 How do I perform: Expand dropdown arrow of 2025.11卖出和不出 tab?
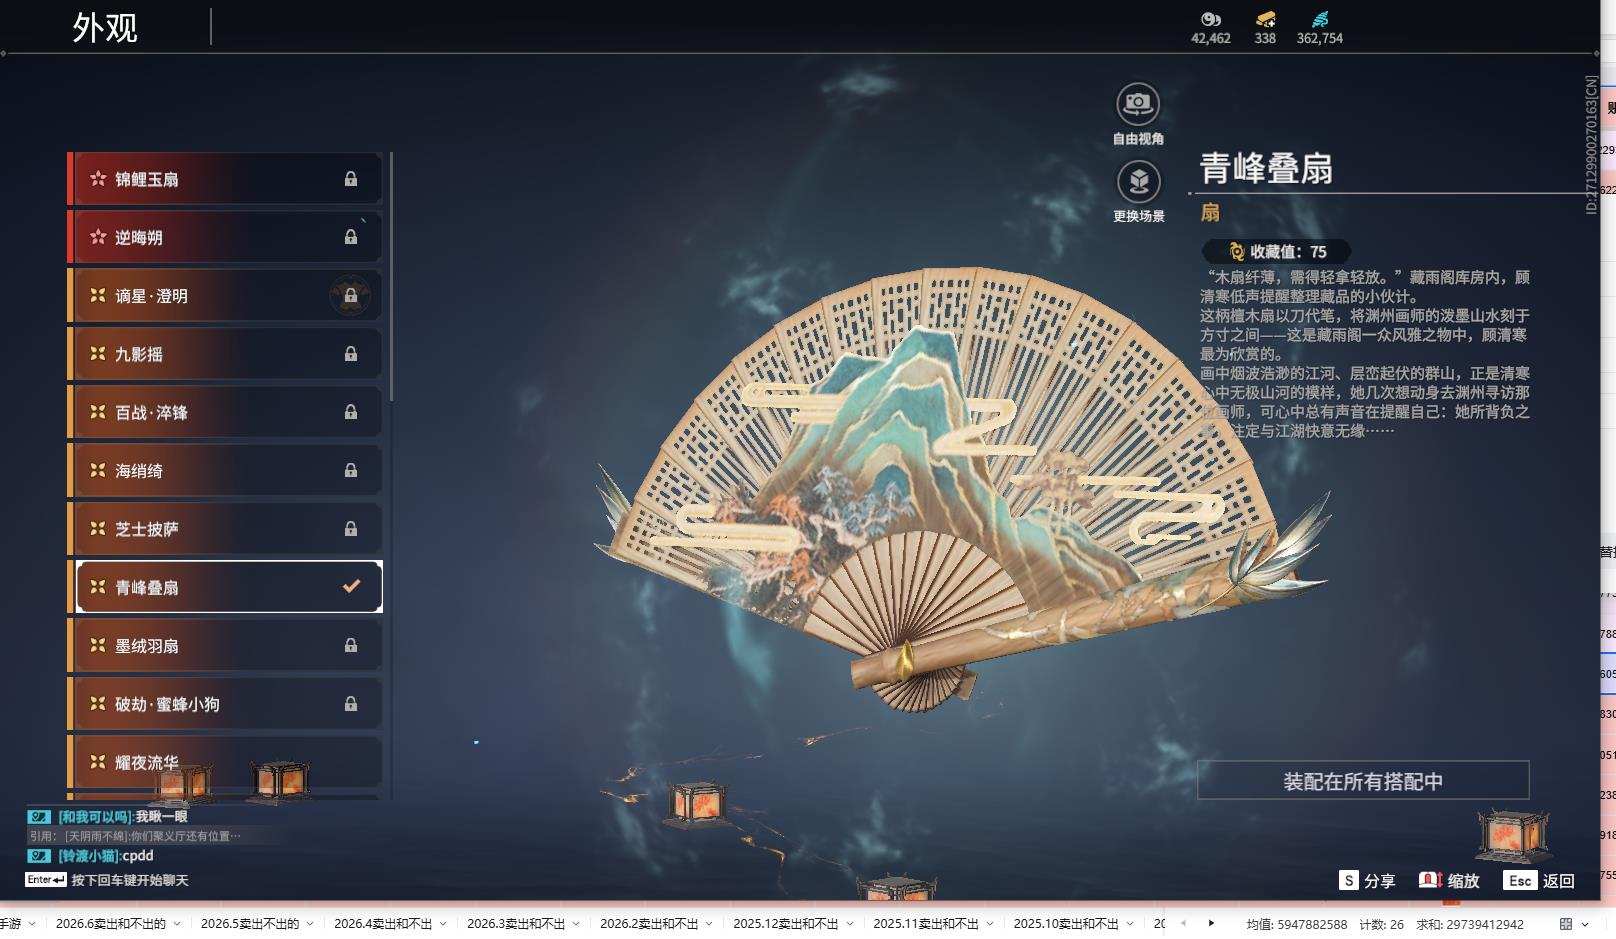[989, 924]
